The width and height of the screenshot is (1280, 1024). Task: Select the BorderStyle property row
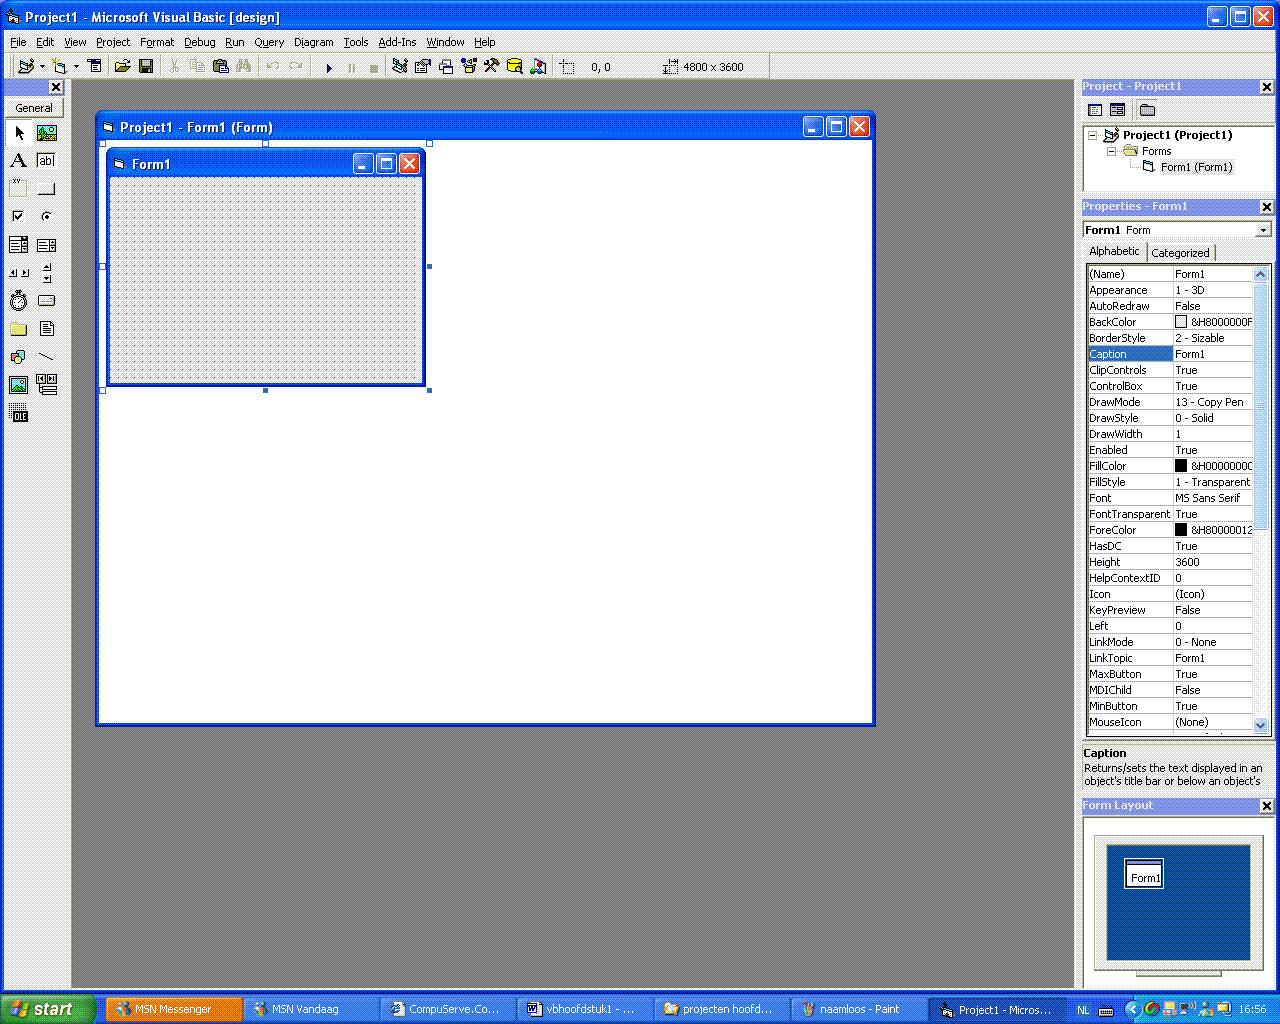1170,338
